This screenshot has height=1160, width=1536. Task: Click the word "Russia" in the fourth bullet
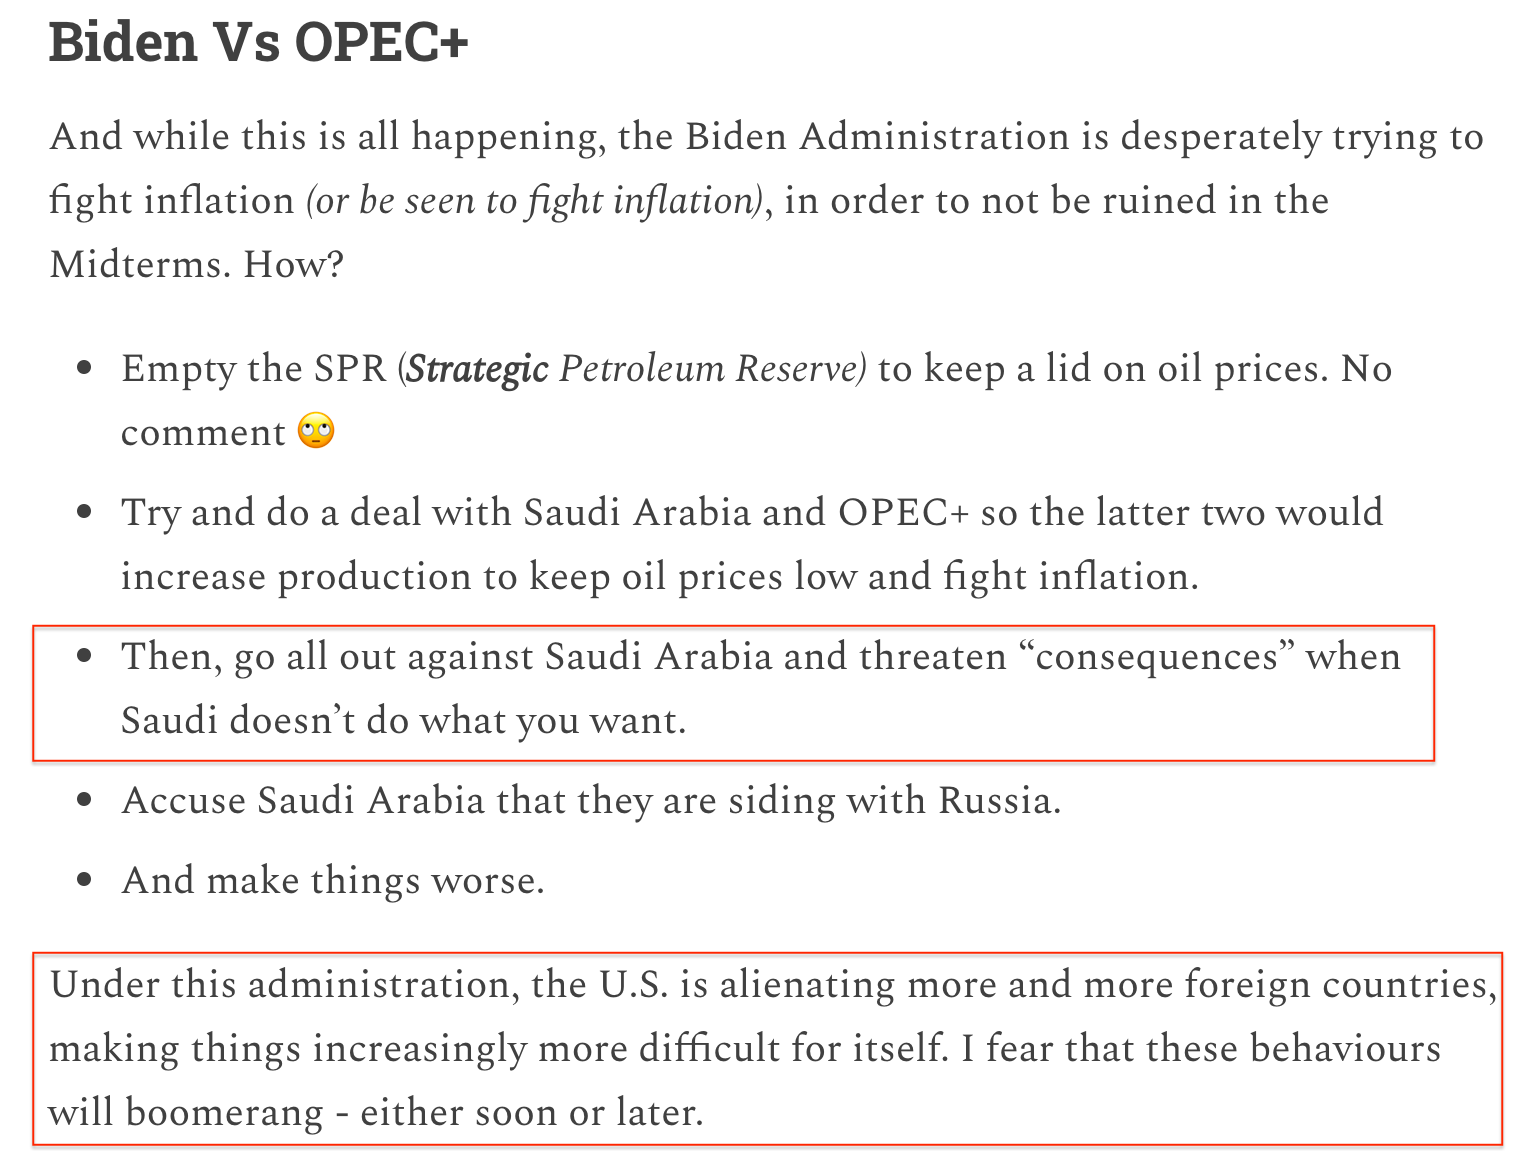tap(994, 801)
